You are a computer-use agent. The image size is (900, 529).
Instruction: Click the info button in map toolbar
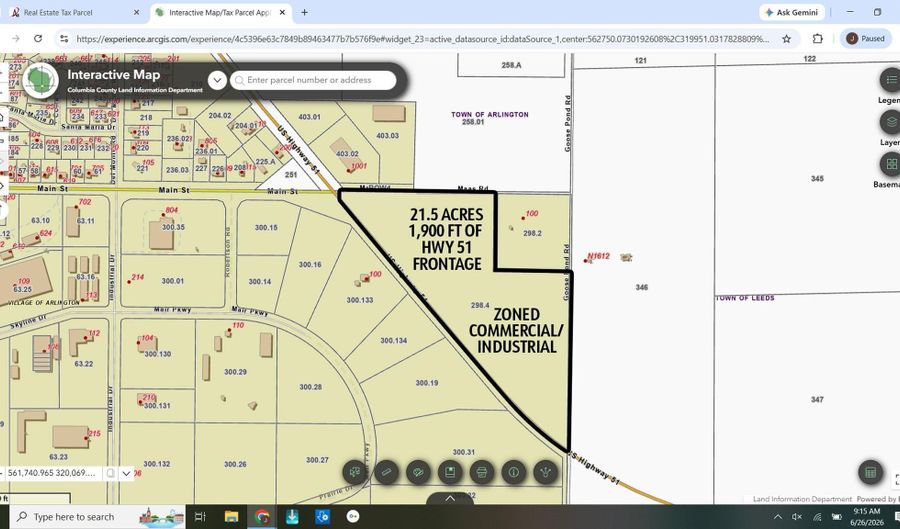pos(514,472)
